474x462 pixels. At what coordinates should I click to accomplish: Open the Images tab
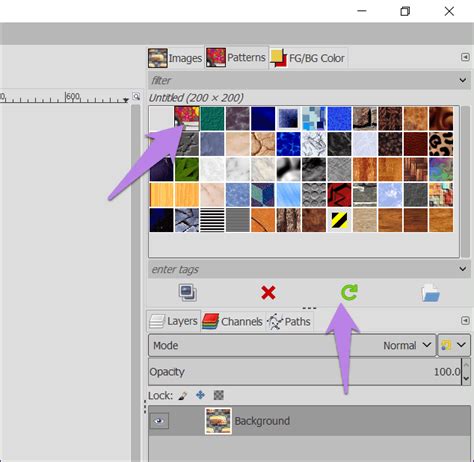(175, 58)
